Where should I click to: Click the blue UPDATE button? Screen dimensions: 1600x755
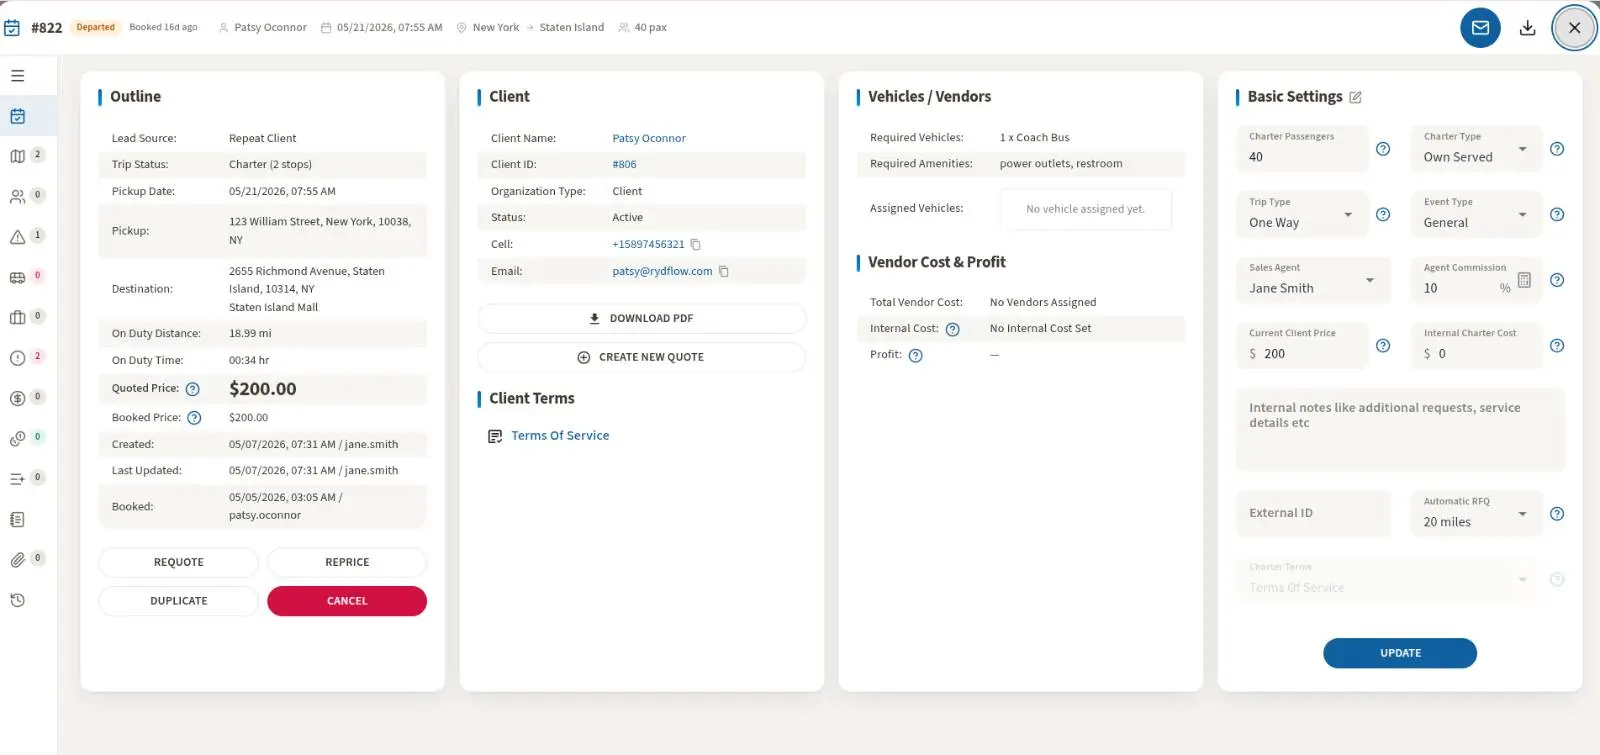click(x=1400, y=653)
